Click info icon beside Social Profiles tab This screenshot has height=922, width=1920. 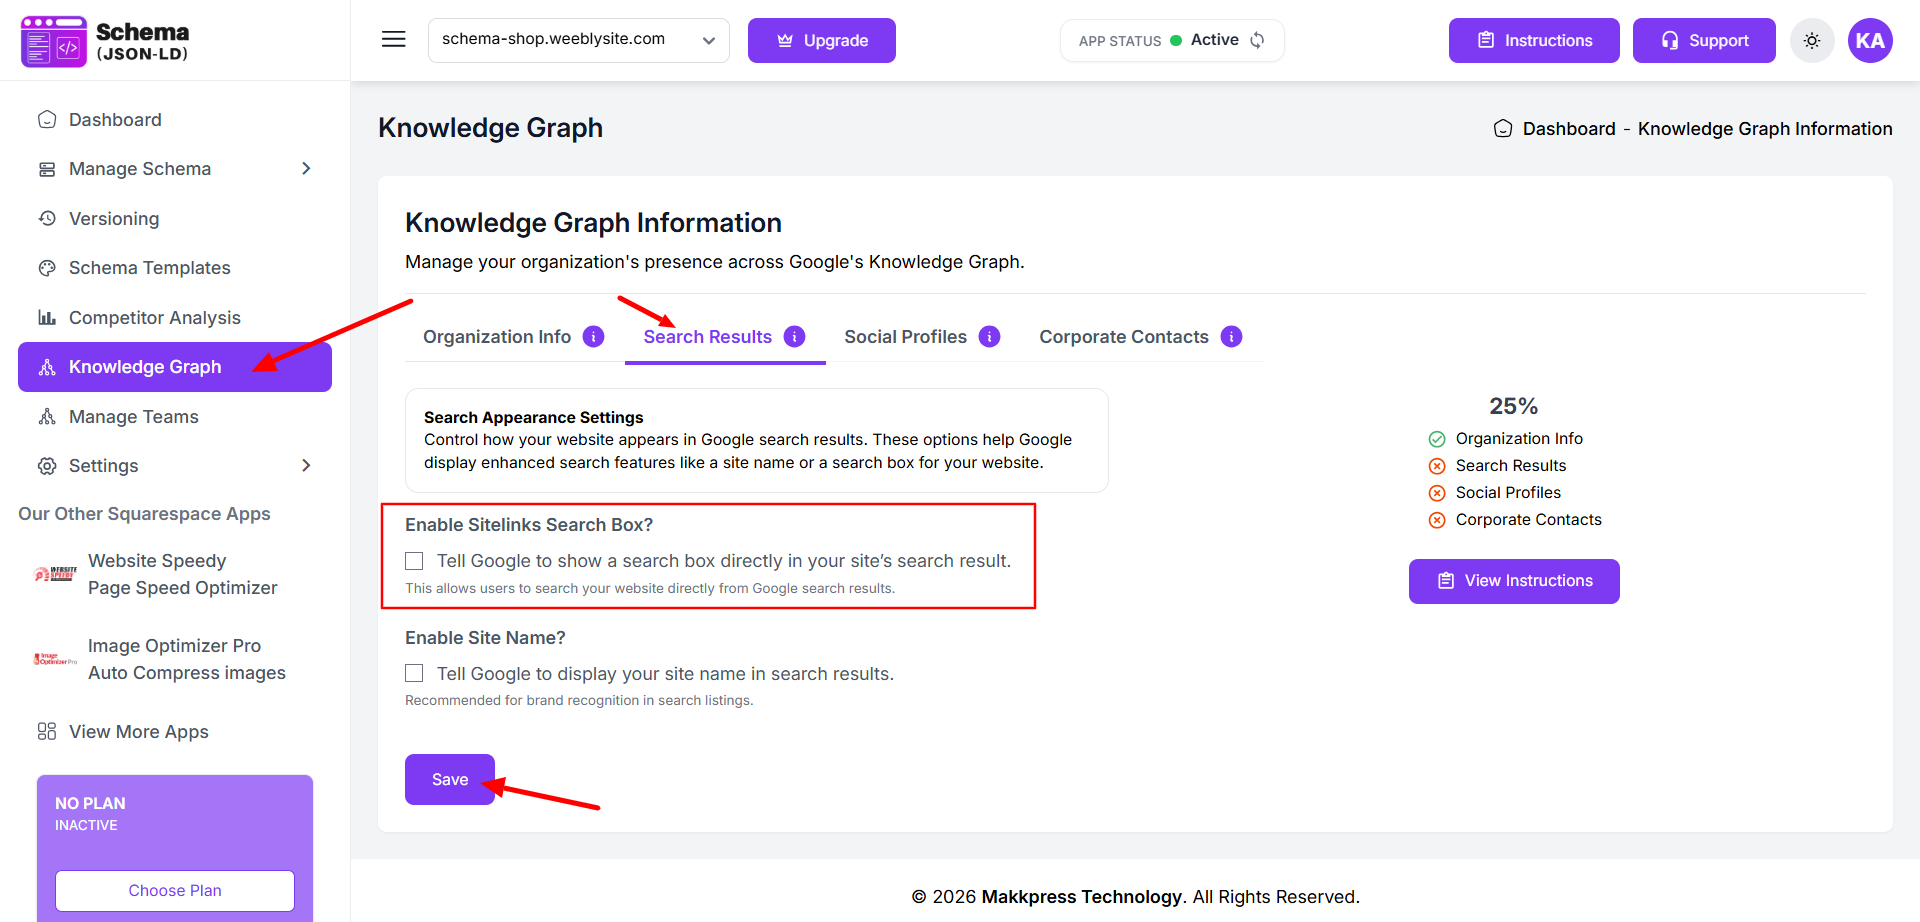click(989, 337)
